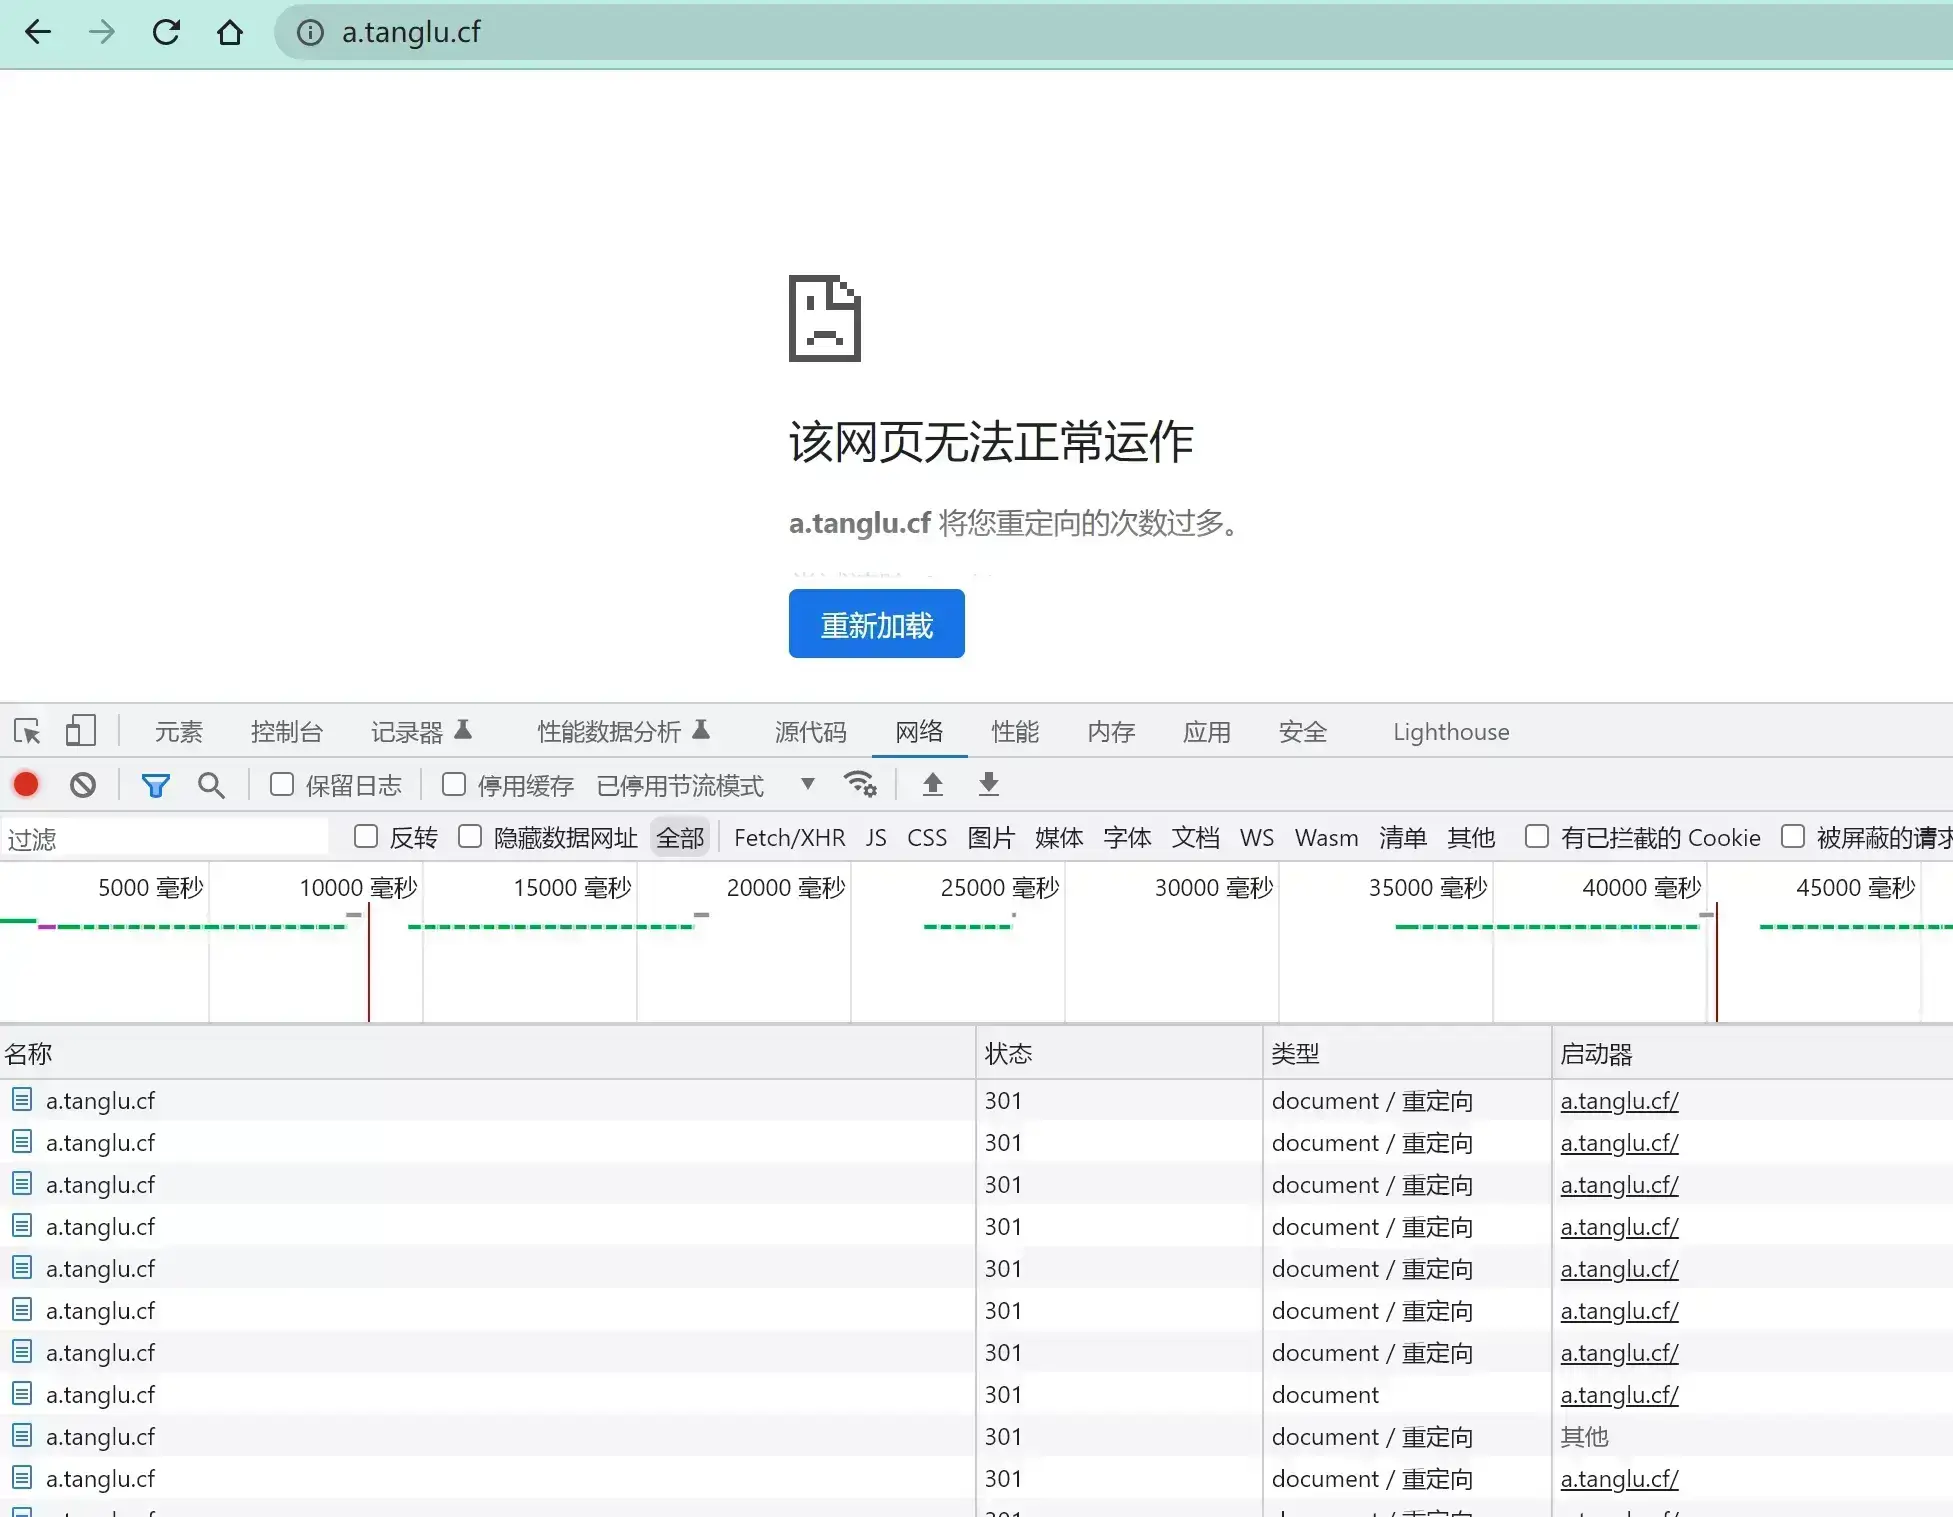1953x1517 pixels.
Task: Filter requests by JS type
Action: pos(876,838)
